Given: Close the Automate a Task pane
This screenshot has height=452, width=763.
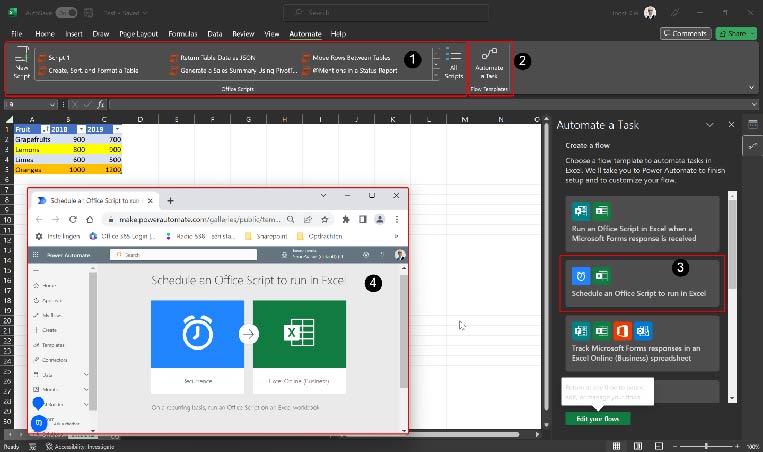Looking at the screenshot, I should click(x=731, y=125).
